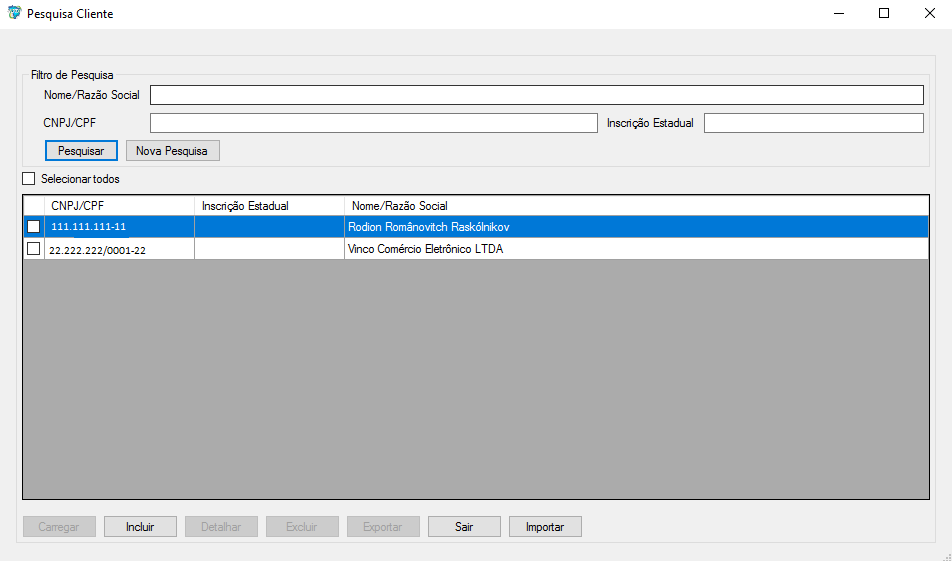Viewport: 952px width, 561px height.
Task: Click the Excluir button
Action: pyautogui.click(x=302, y=526)
